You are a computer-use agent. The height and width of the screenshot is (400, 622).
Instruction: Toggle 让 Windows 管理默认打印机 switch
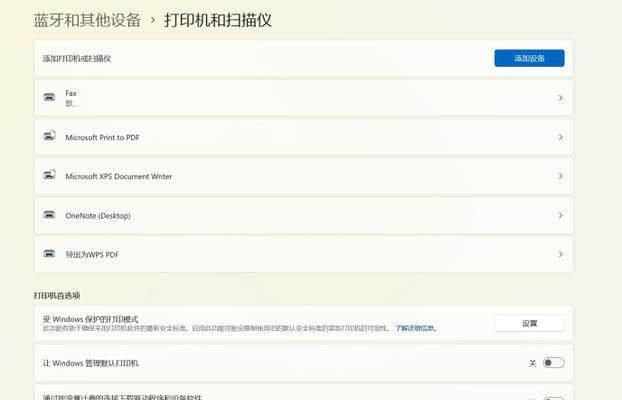tap(554, 363)
